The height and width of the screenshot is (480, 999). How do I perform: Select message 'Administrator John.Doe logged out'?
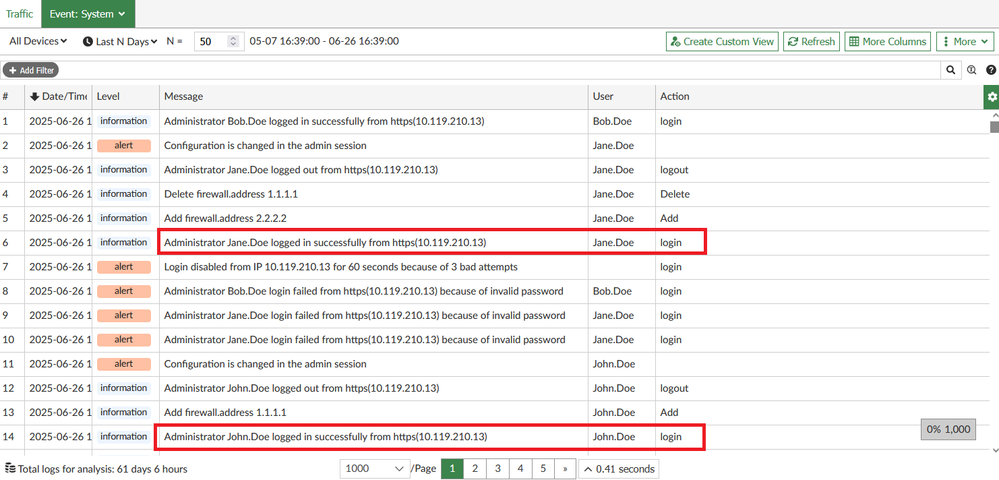click(x=301, y=388)
